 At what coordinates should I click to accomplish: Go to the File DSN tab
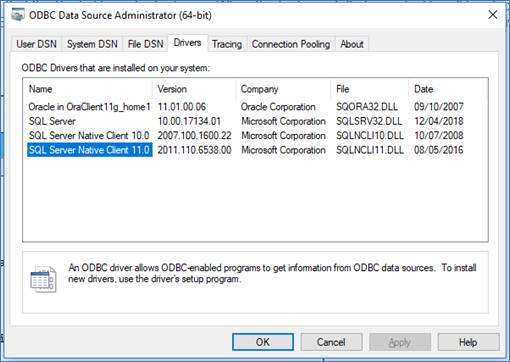(146, 44)
